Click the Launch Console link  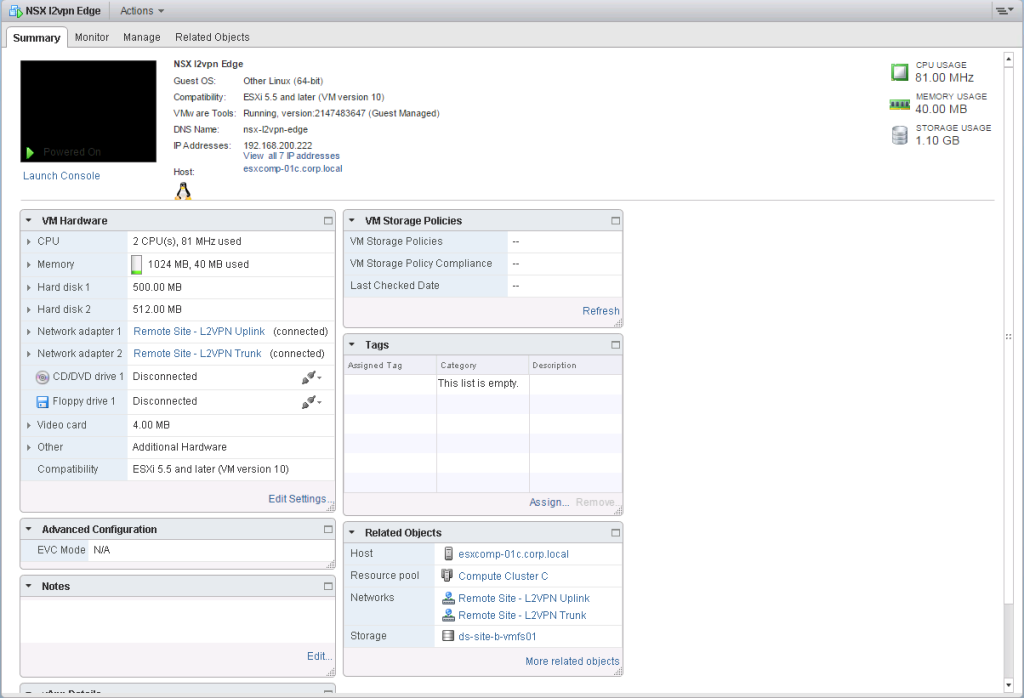61,176
